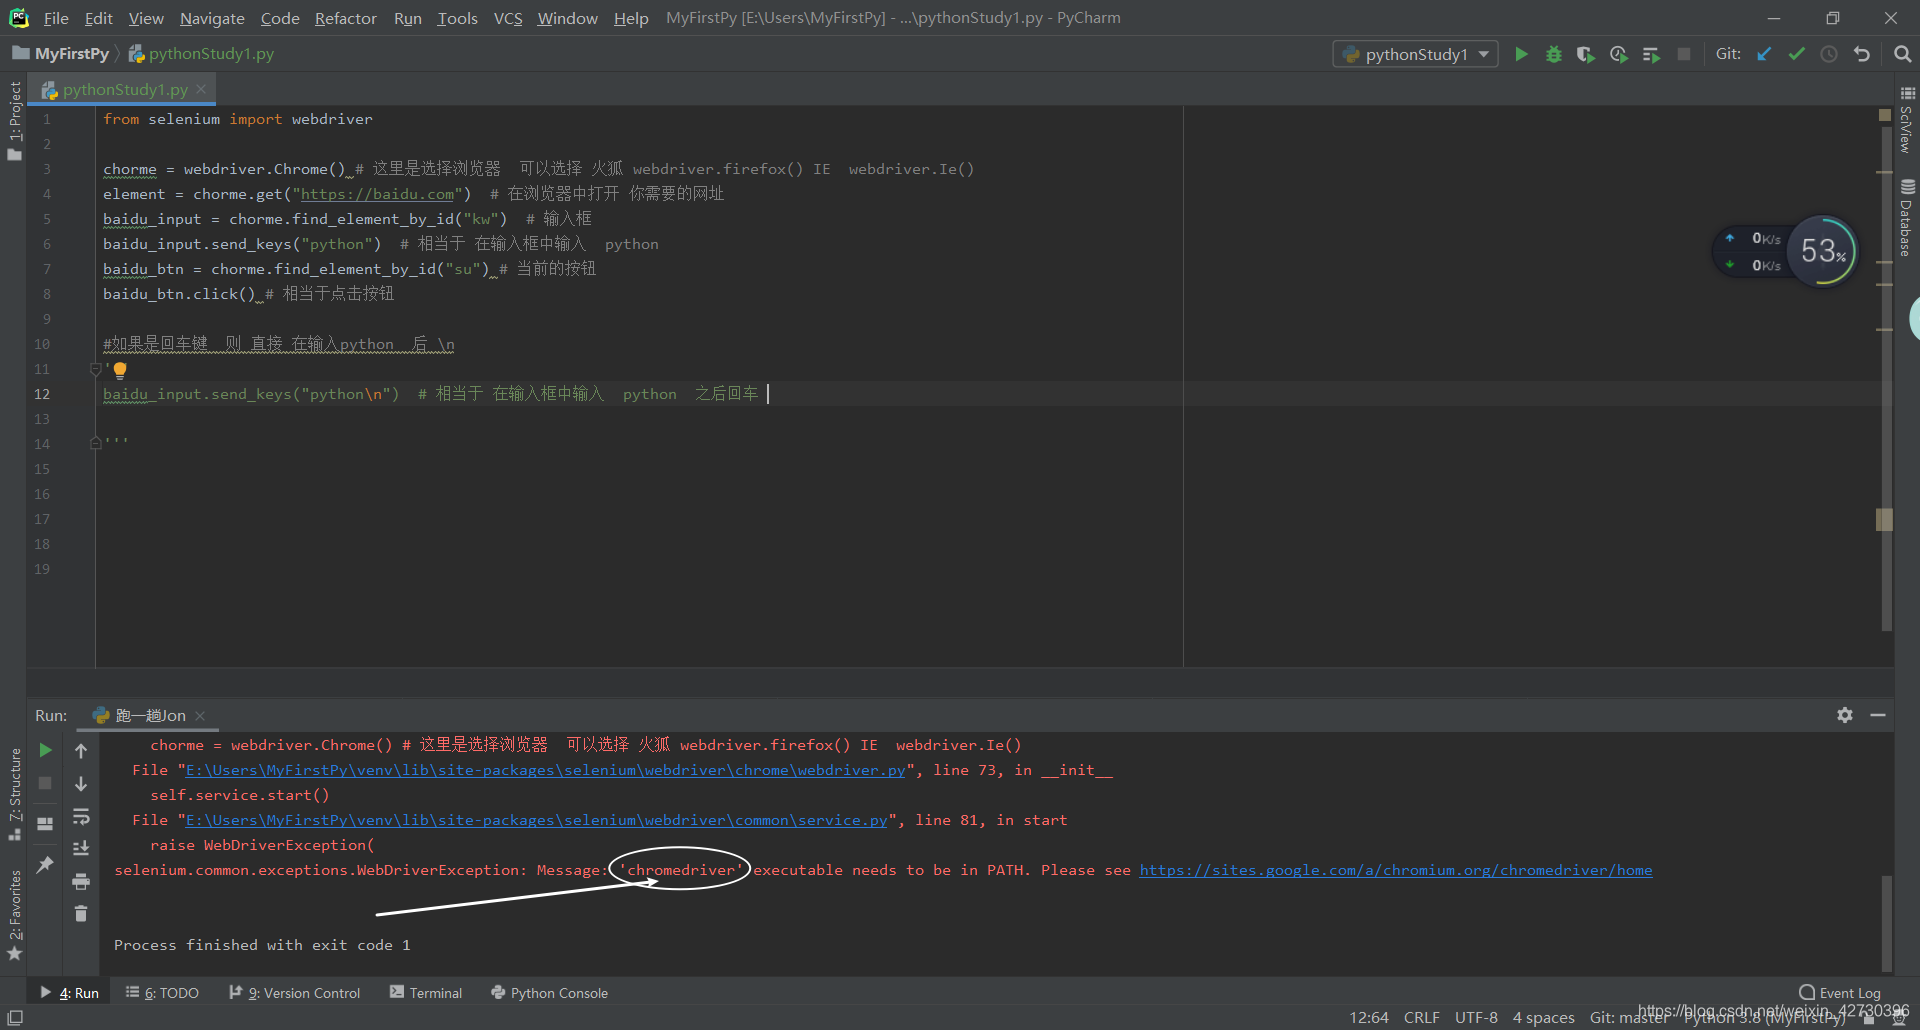
Task: Toggle the Structure tool window
Action: 14,793
